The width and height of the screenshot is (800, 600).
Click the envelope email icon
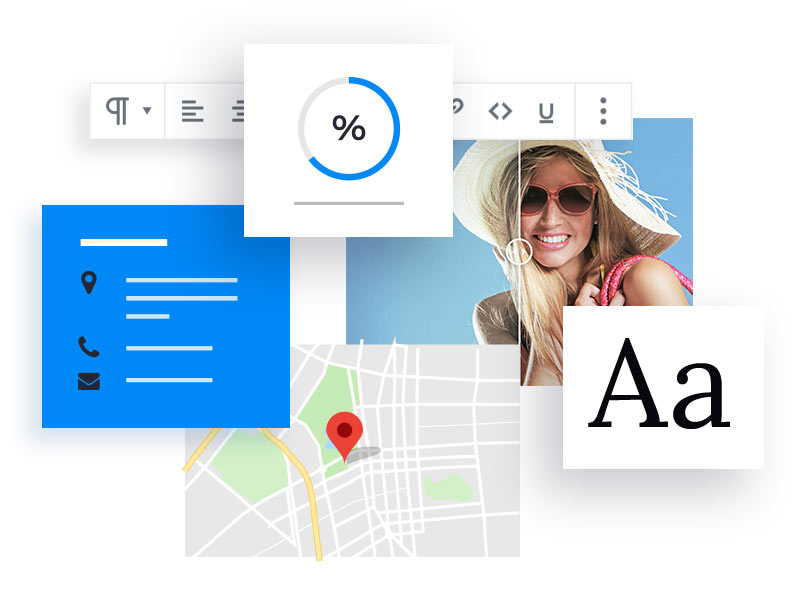click(x=89, y=381)
